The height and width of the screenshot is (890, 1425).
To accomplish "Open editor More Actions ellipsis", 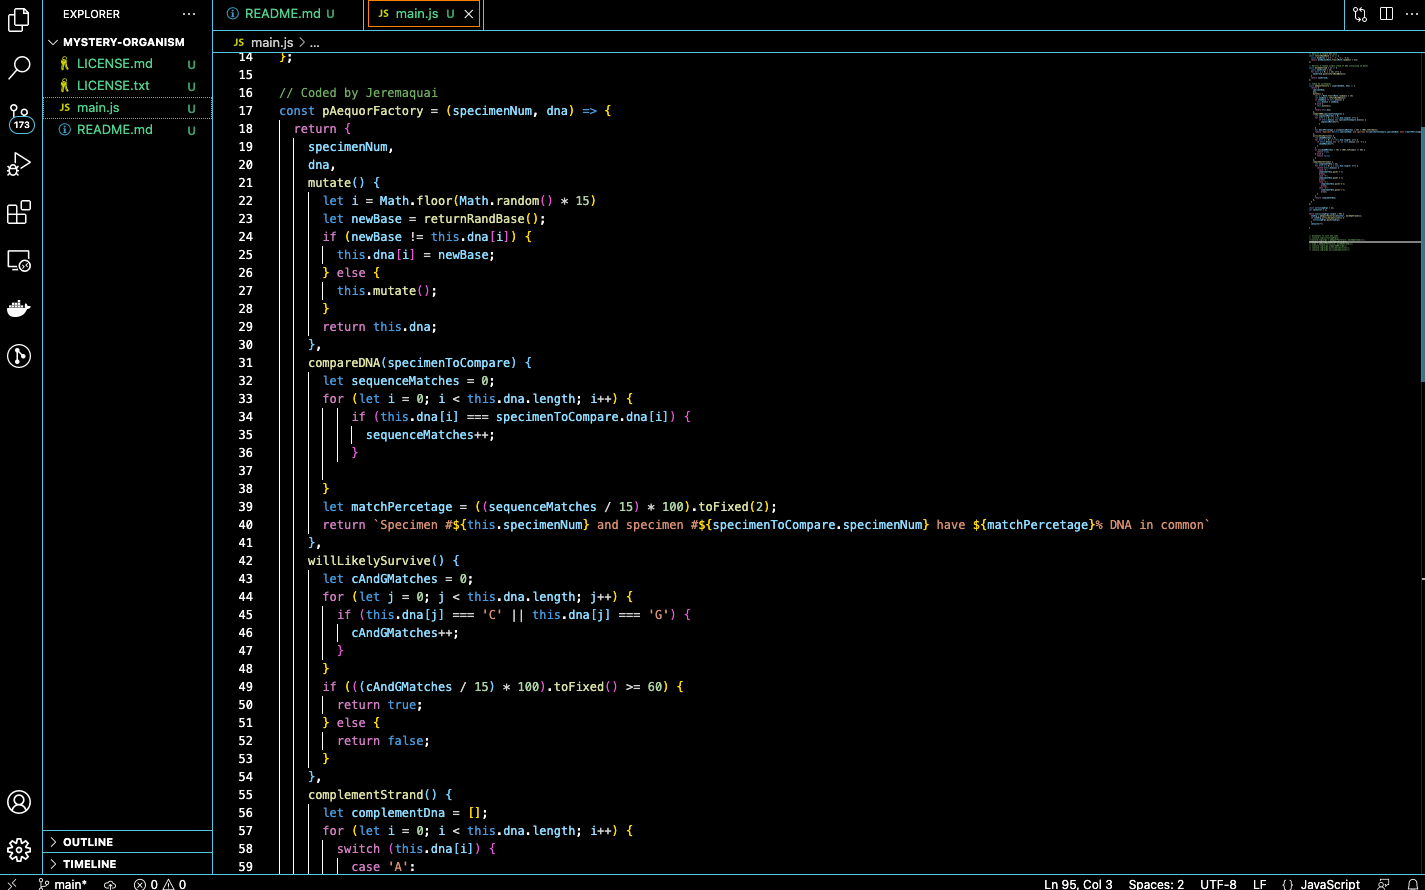I will tap(1411, 14).
